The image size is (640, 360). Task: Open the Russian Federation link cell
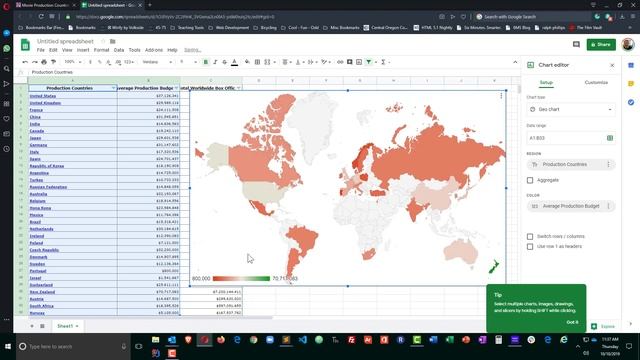coord(48,187)
